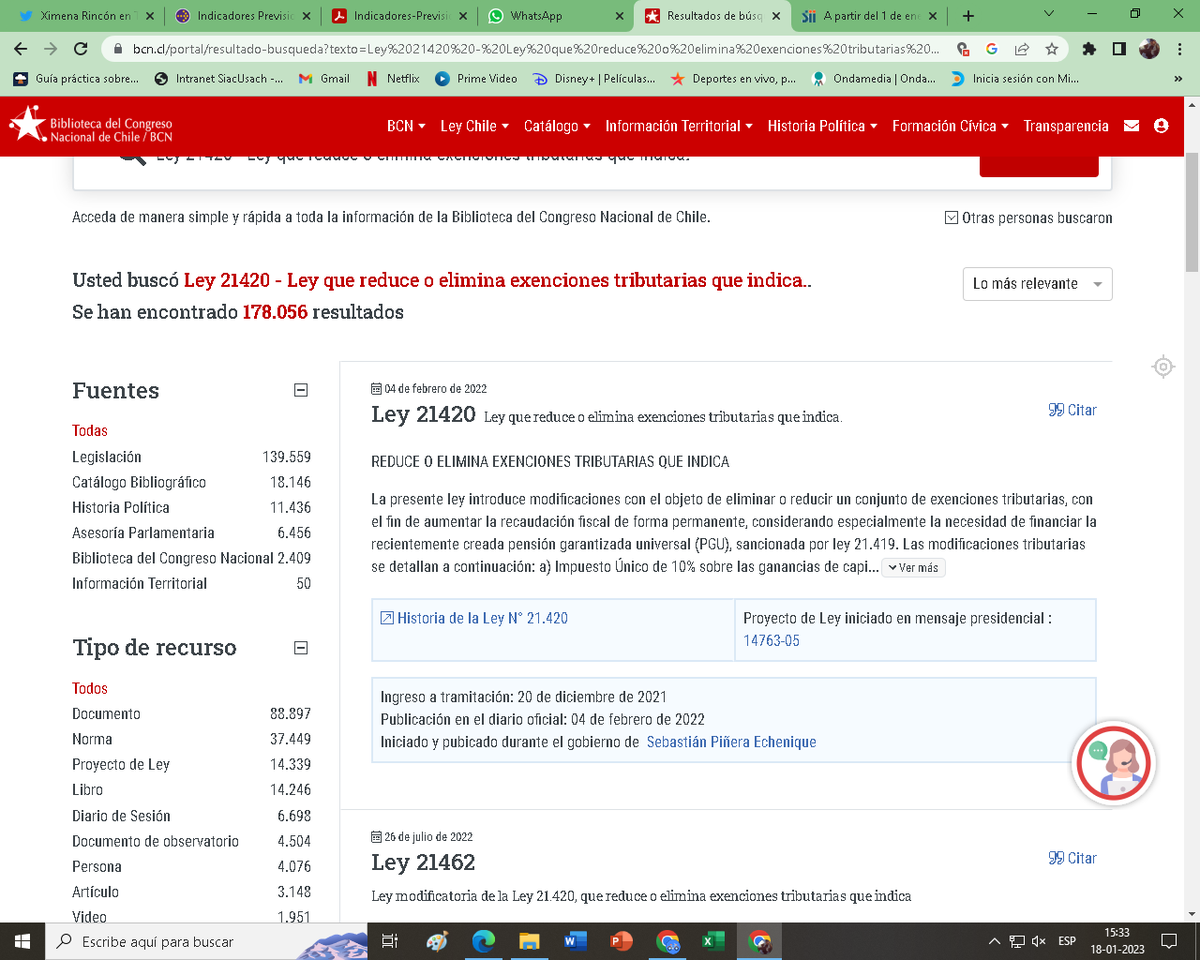Cite Ley 21462 with Citar
Image resolution: width=1200 pixels, height=960 pixels.
[1072, 858]
